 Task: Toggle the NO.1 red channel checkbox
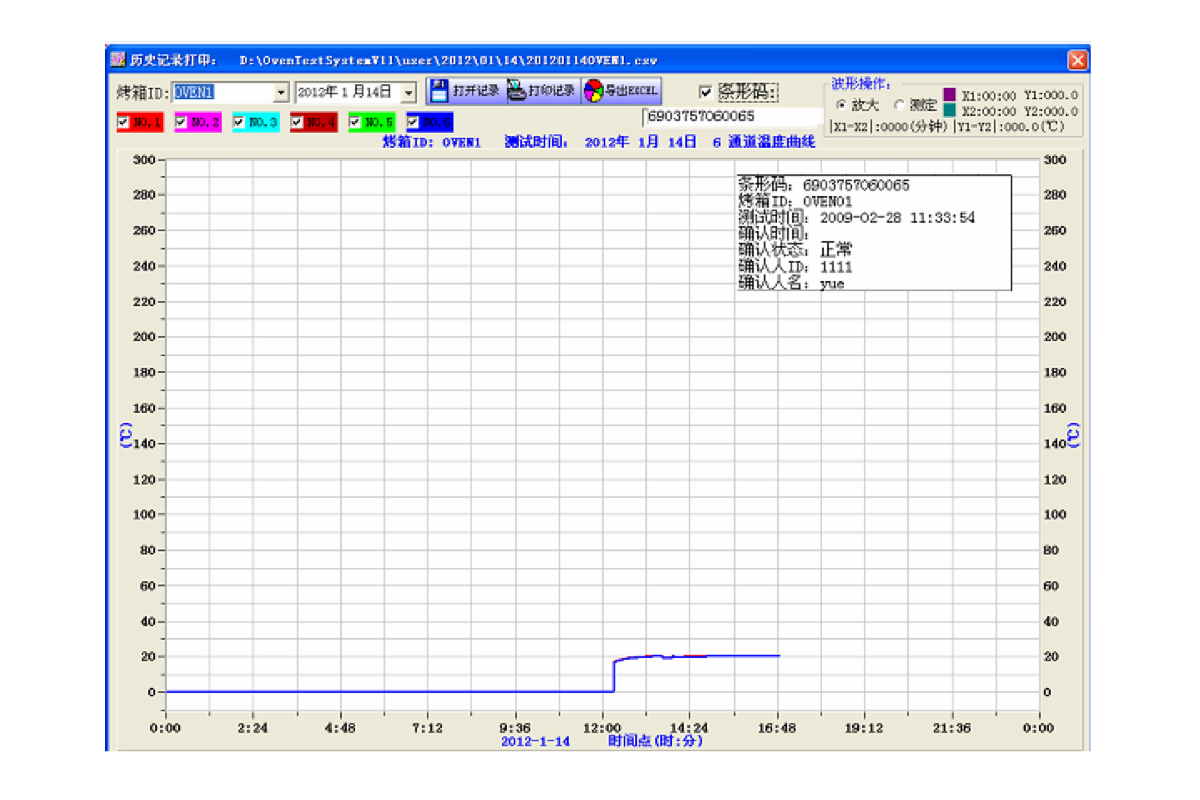pyautogui.click(x=124, y=122)
